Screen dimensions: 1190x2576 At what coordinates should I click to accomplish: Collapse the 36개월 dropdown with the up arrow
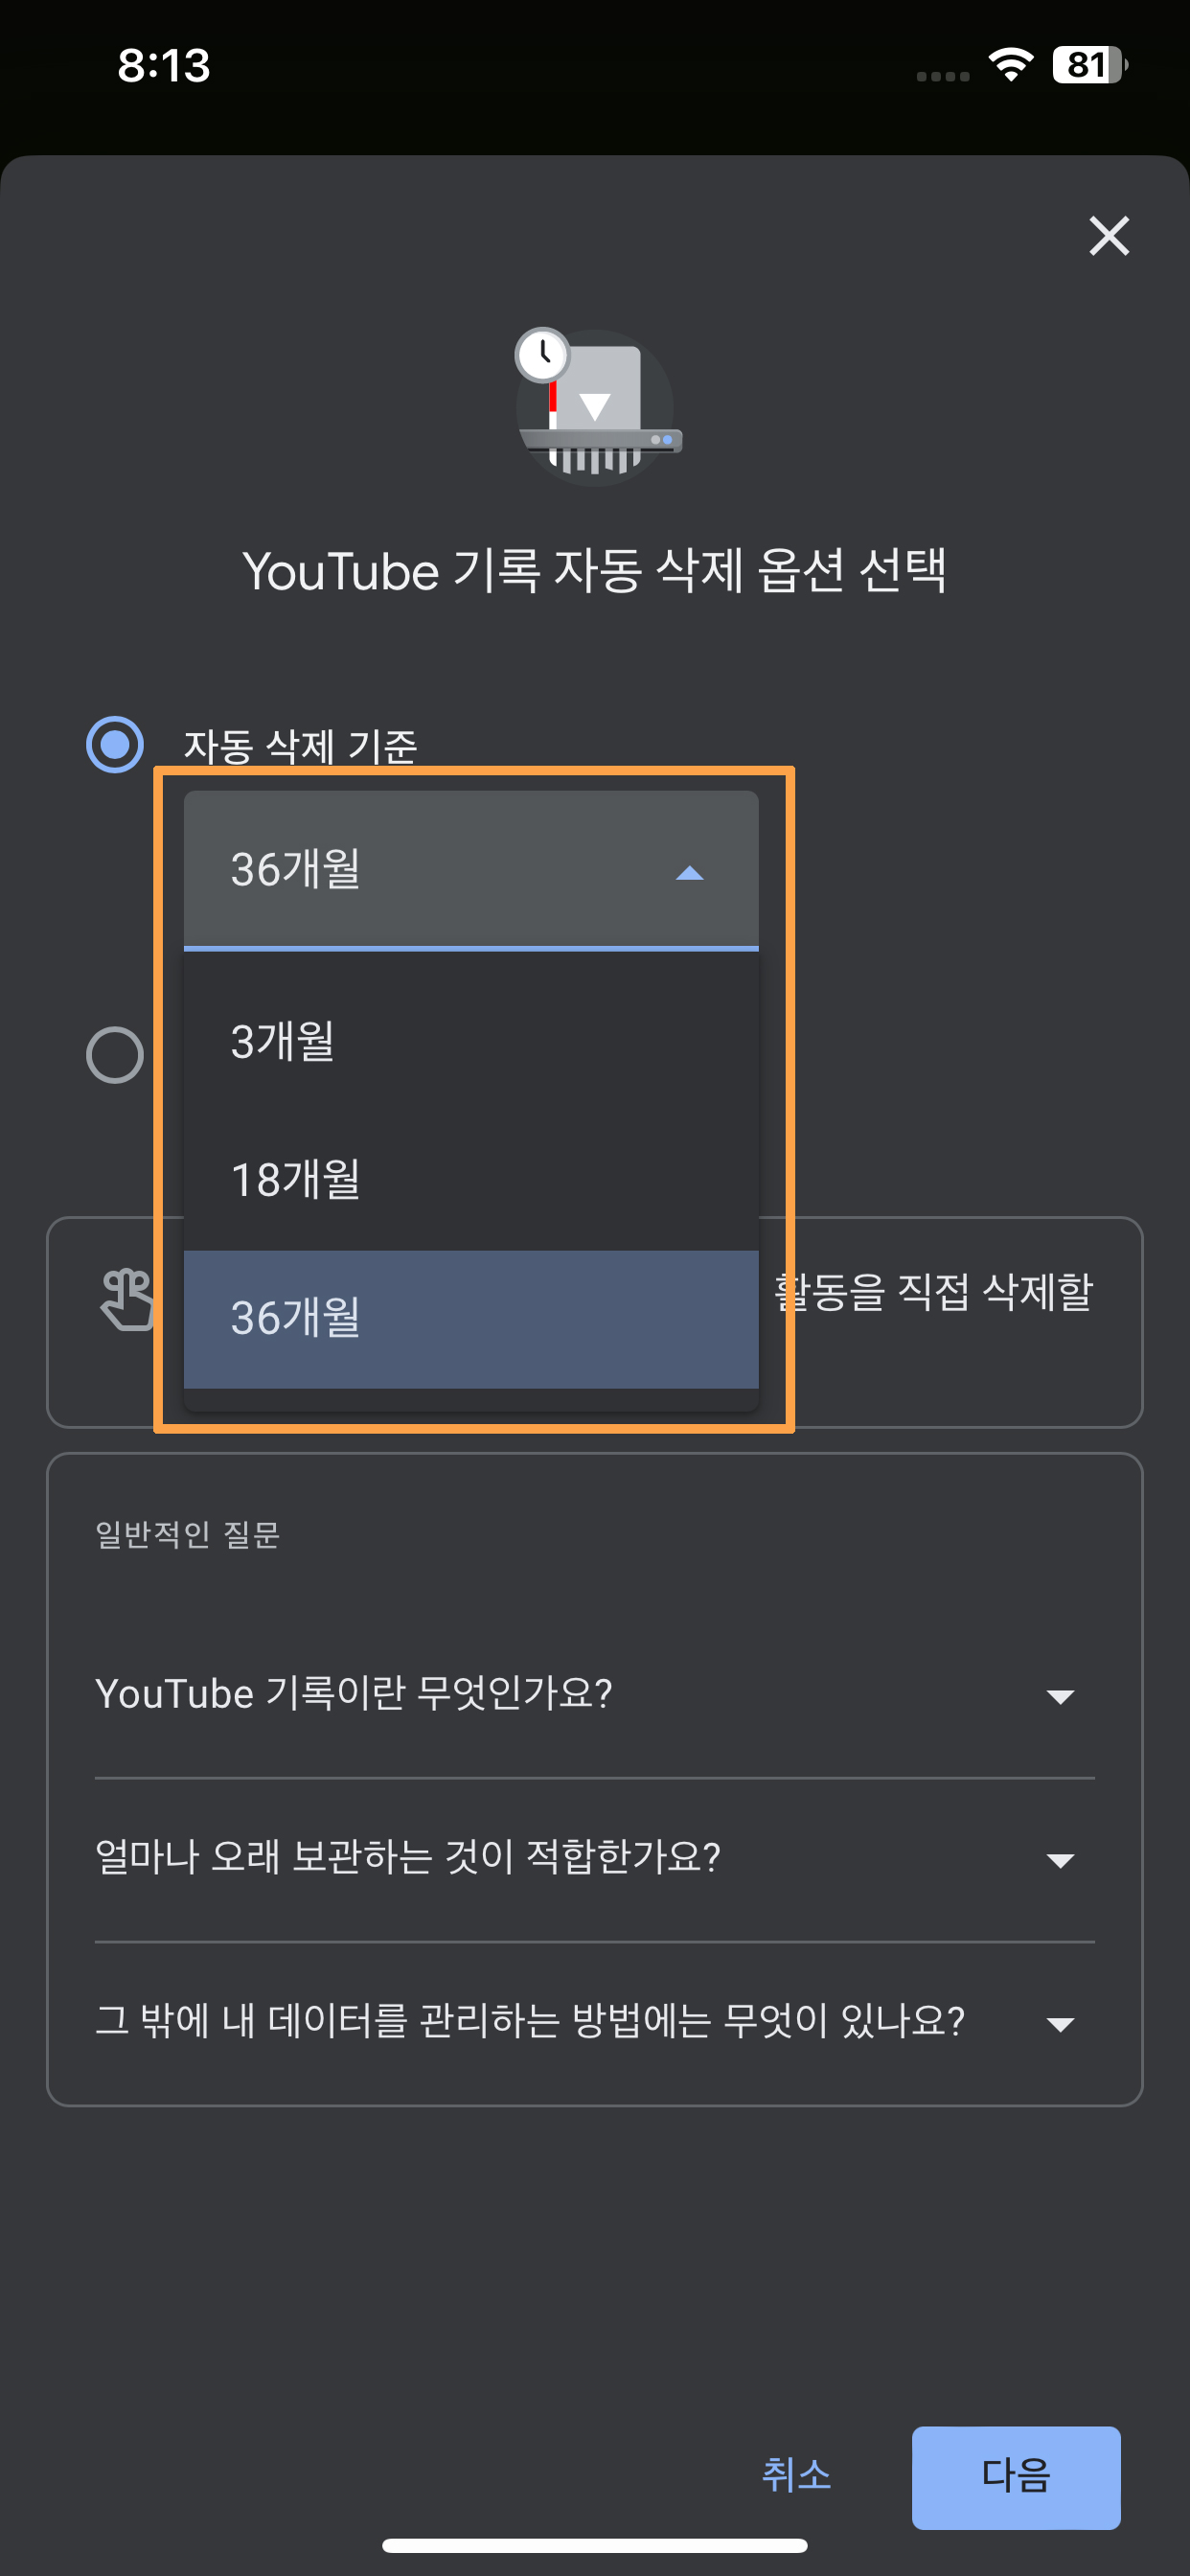point(690,873)
